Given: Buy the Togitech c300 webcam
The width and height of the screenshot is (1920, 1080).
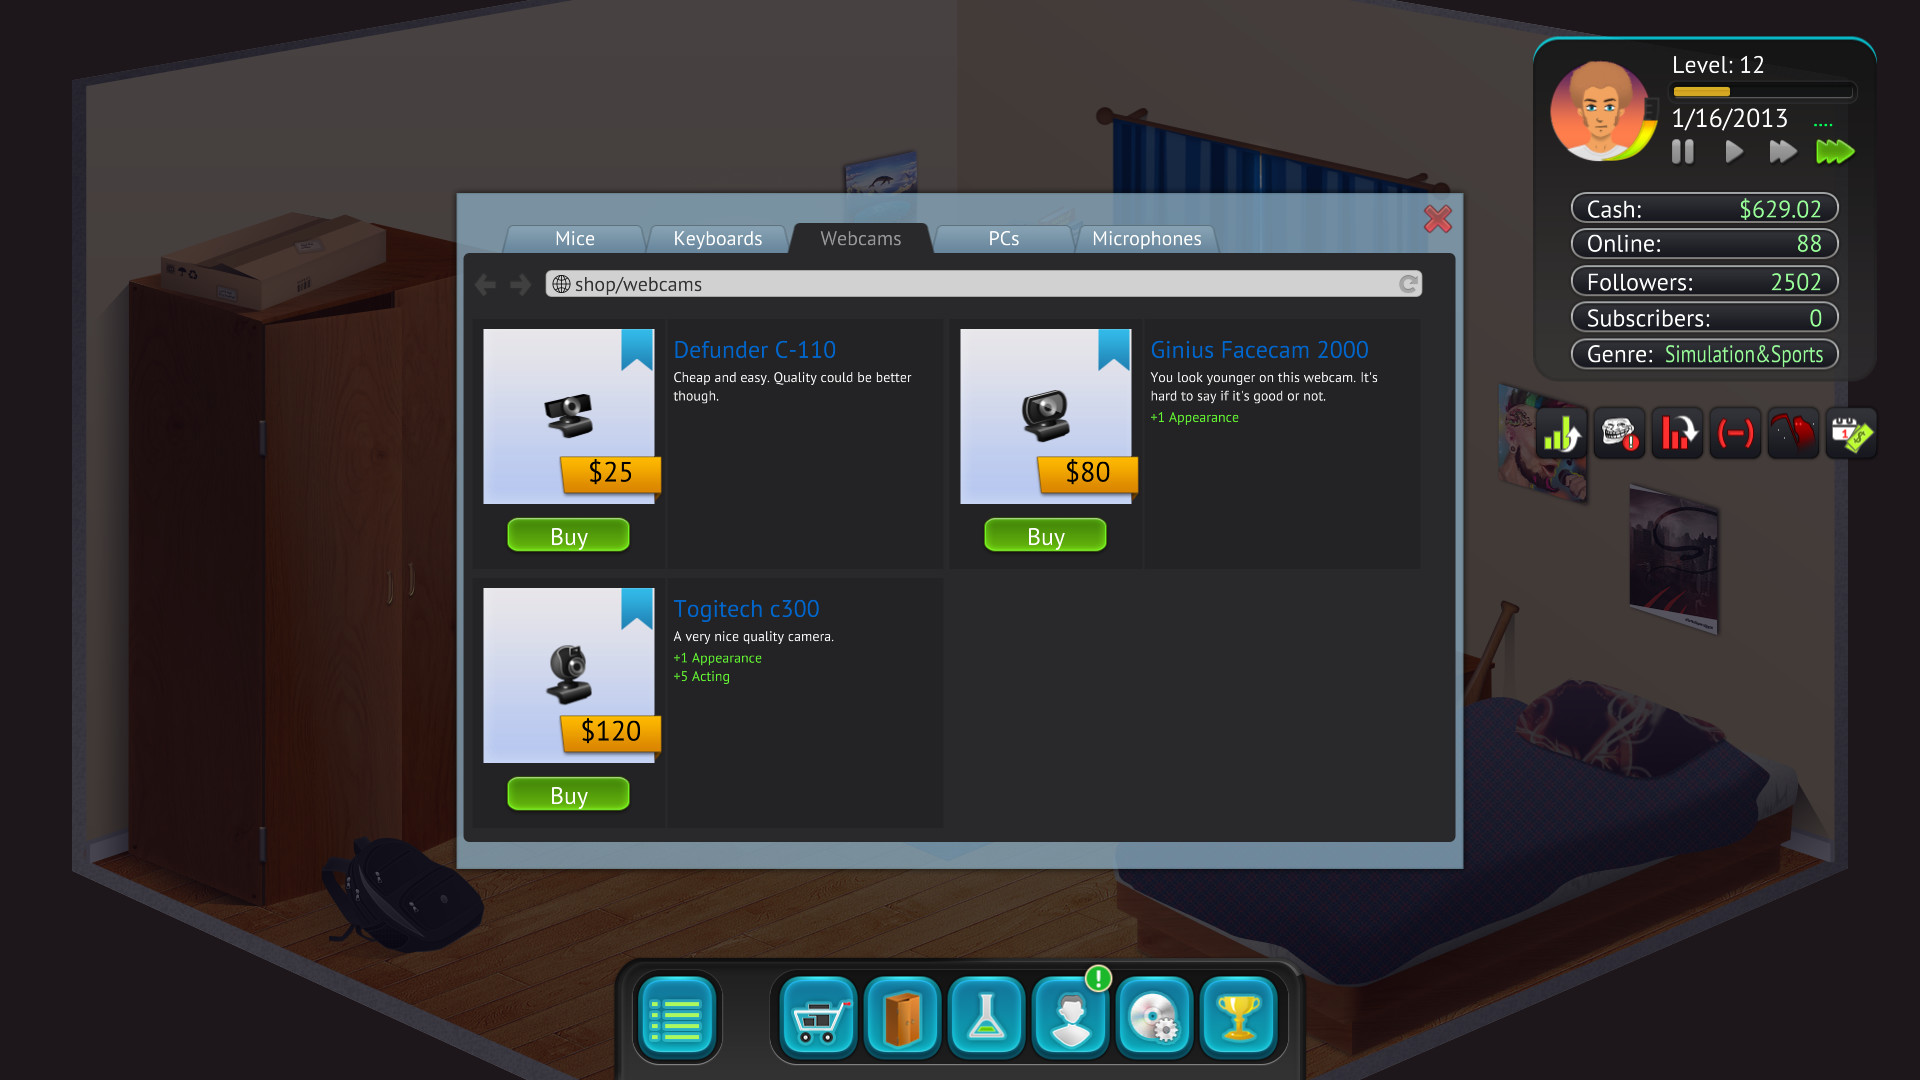Looking at the screenshot, I should tap(570, 794).
